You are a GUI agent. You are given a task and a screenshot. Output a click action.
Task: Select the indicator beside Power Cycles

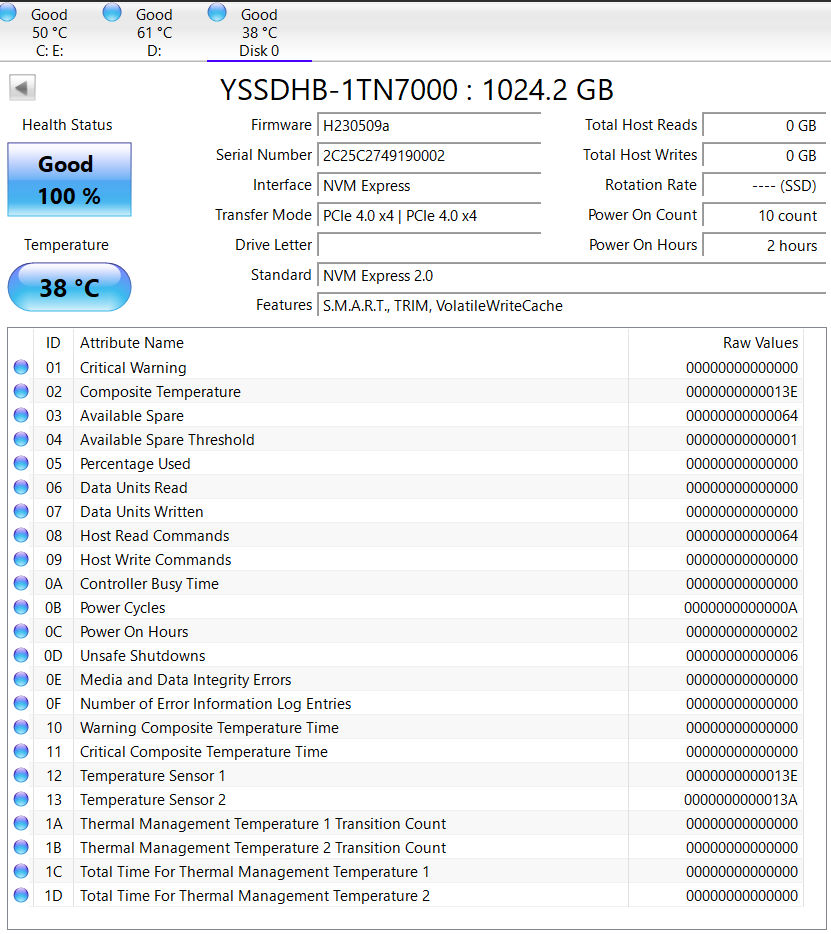tap(22, 608)
